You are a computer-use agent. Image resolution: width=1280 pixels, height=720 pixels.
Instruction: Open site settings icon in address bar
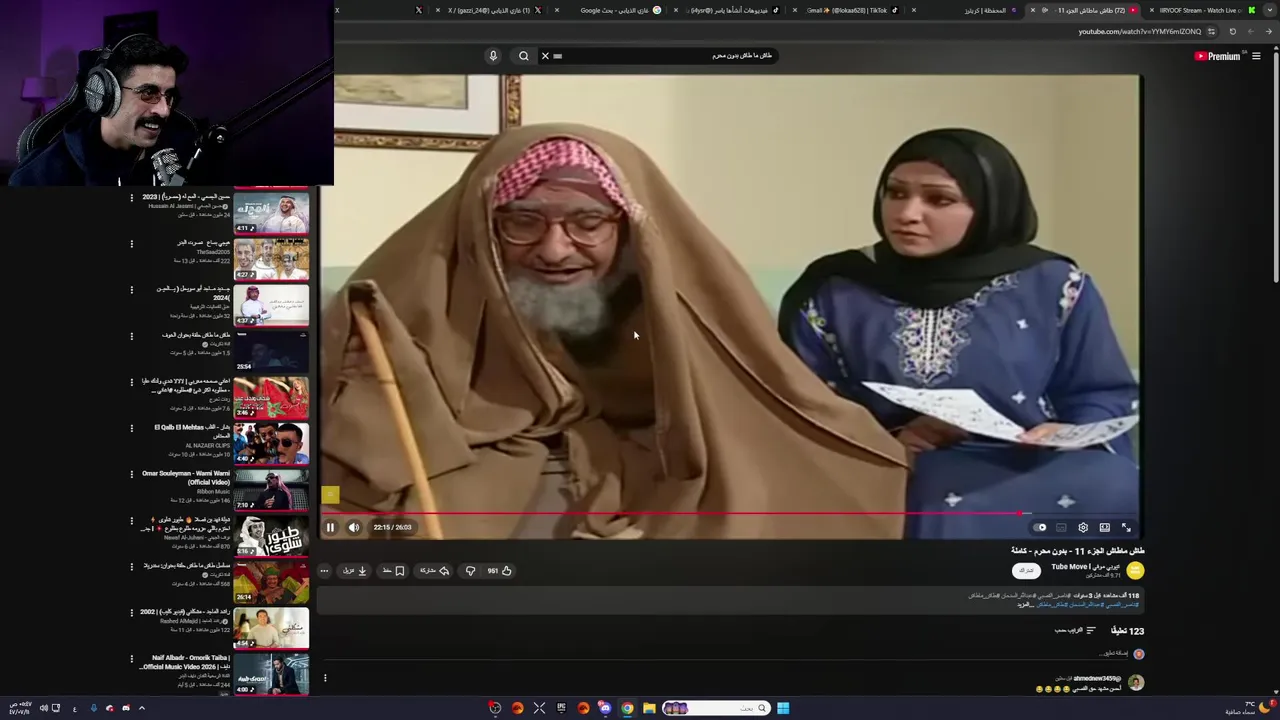1211,31
